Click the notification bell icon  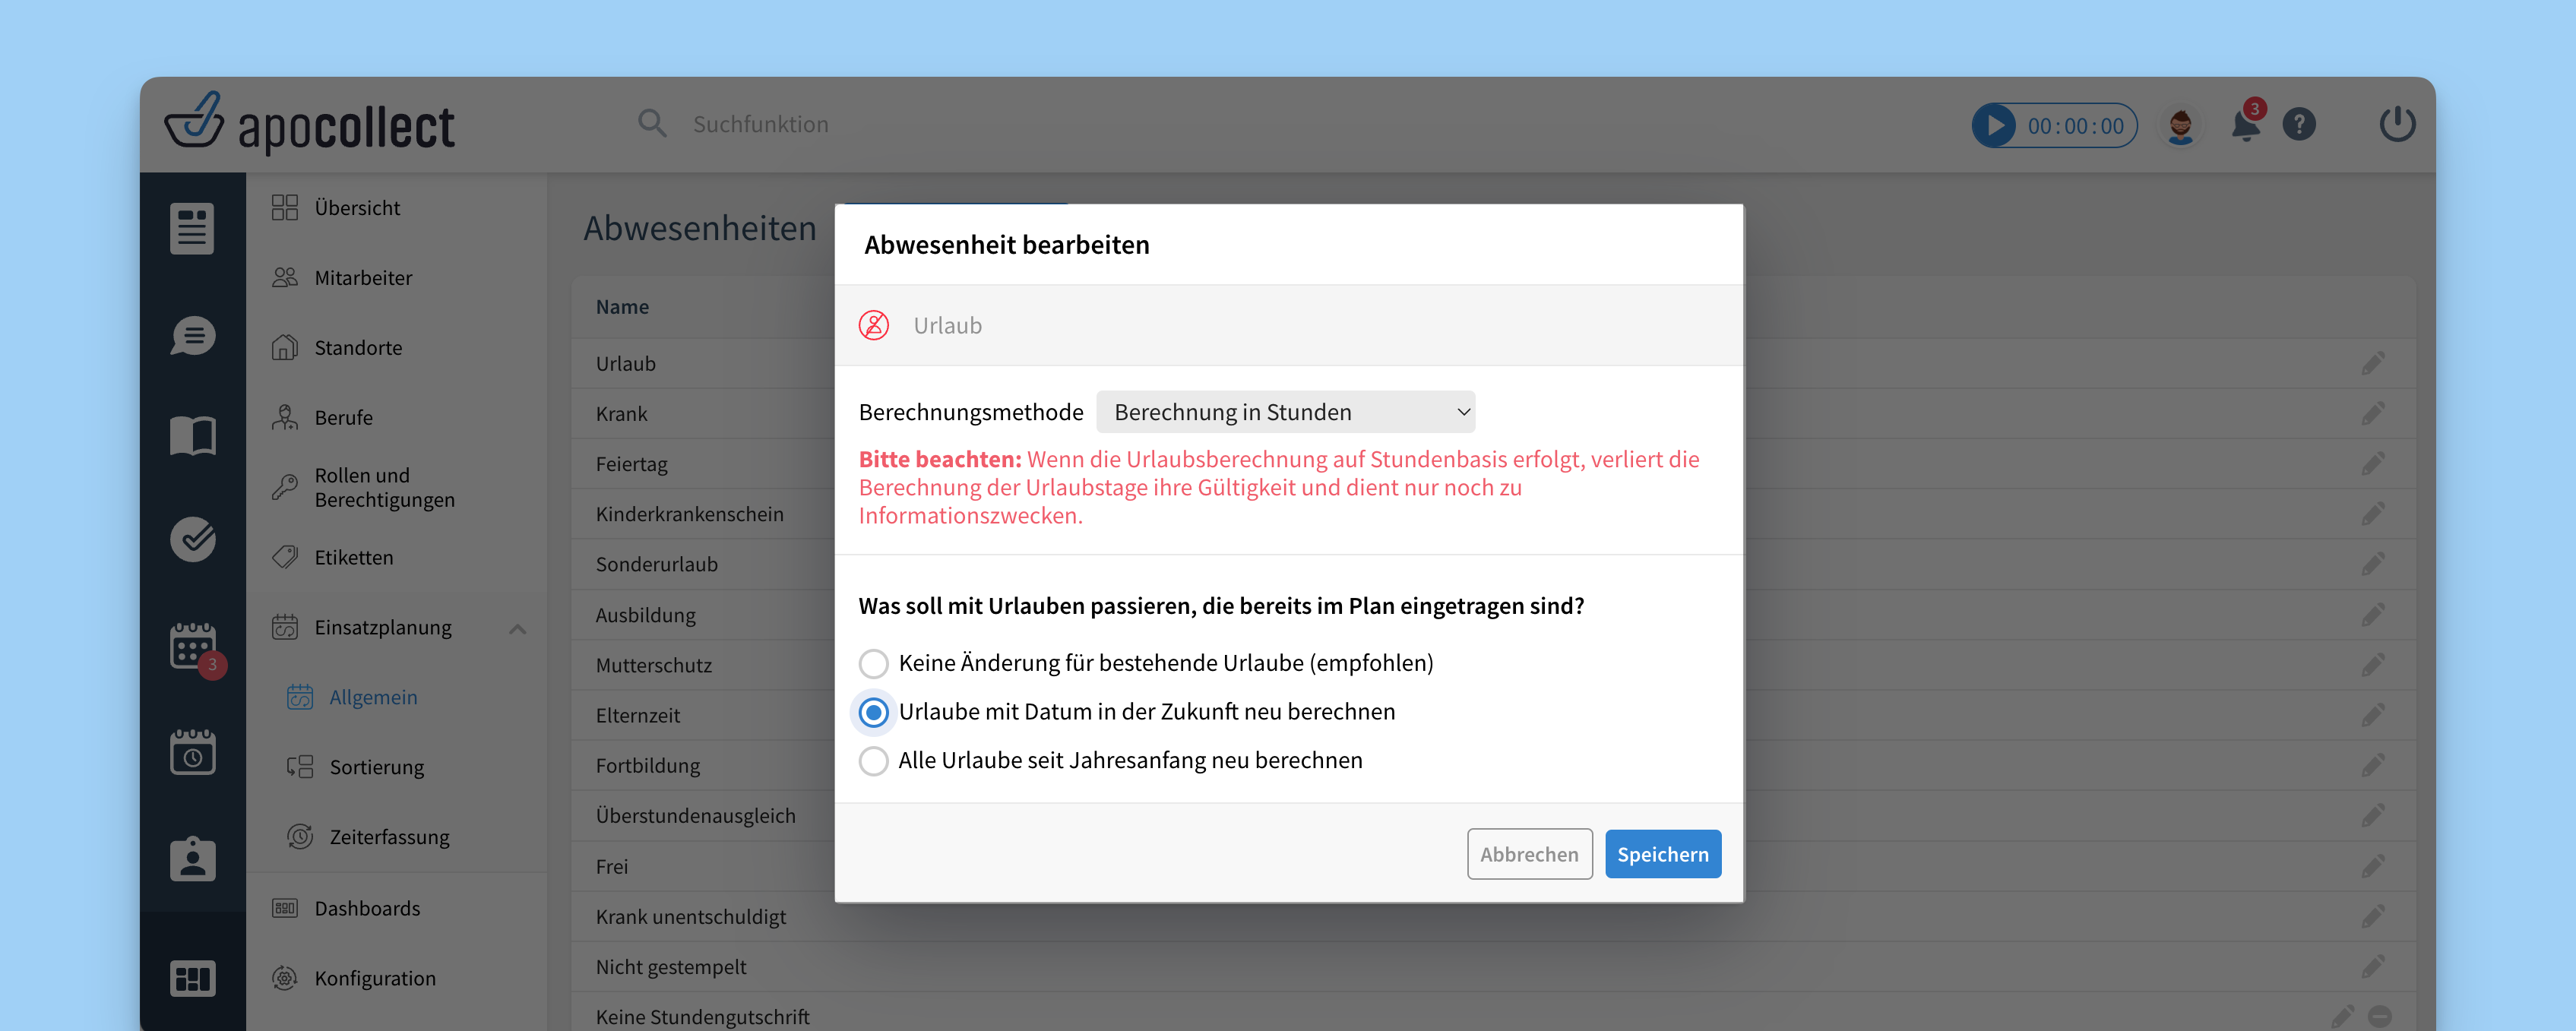click(2245, 126)
